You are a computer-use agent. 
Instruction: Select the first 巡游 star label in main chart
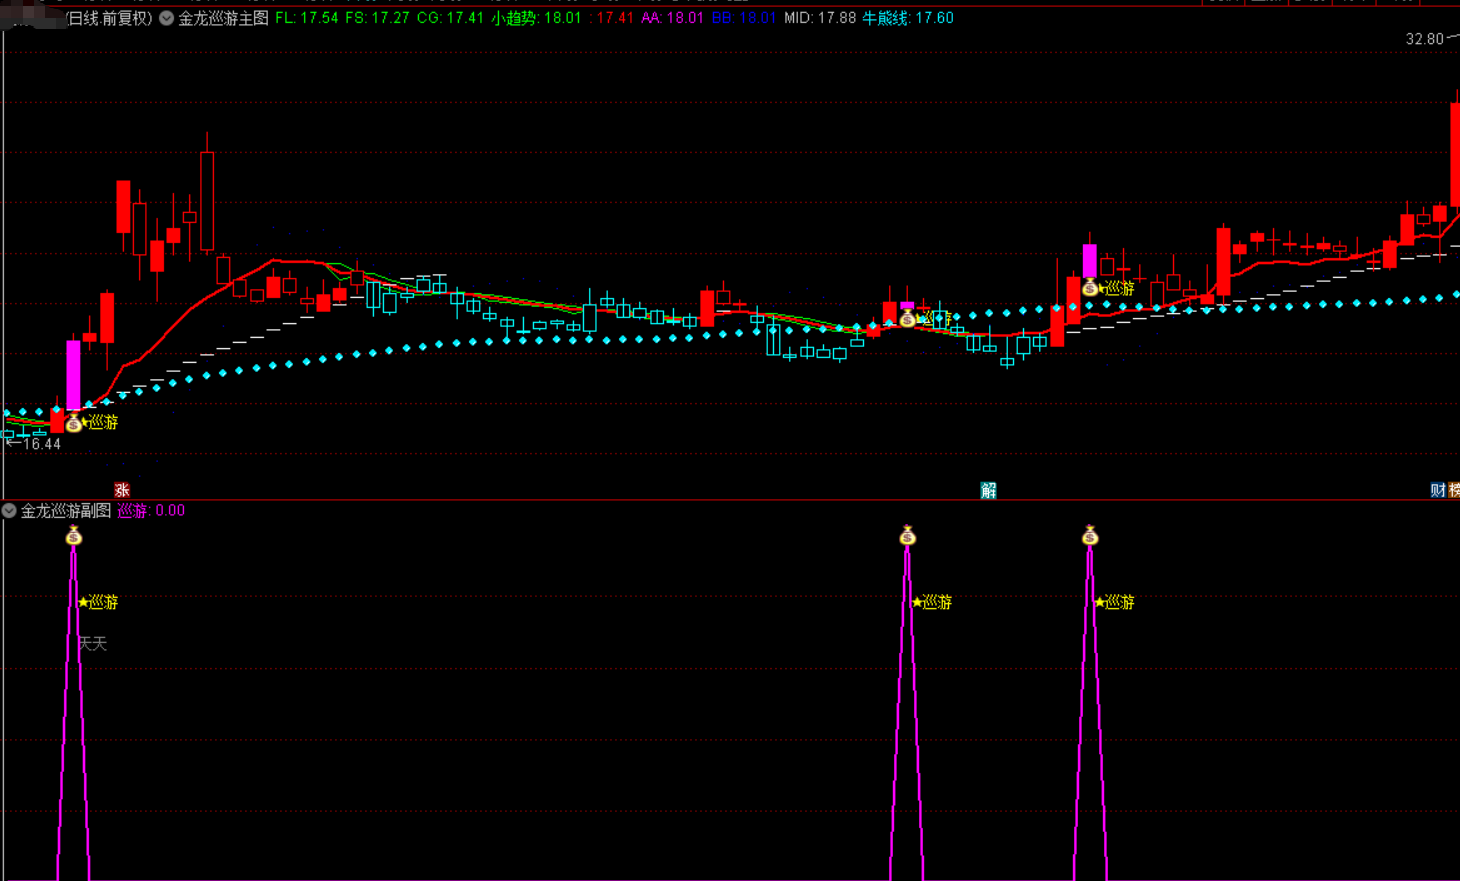point(98,423)
